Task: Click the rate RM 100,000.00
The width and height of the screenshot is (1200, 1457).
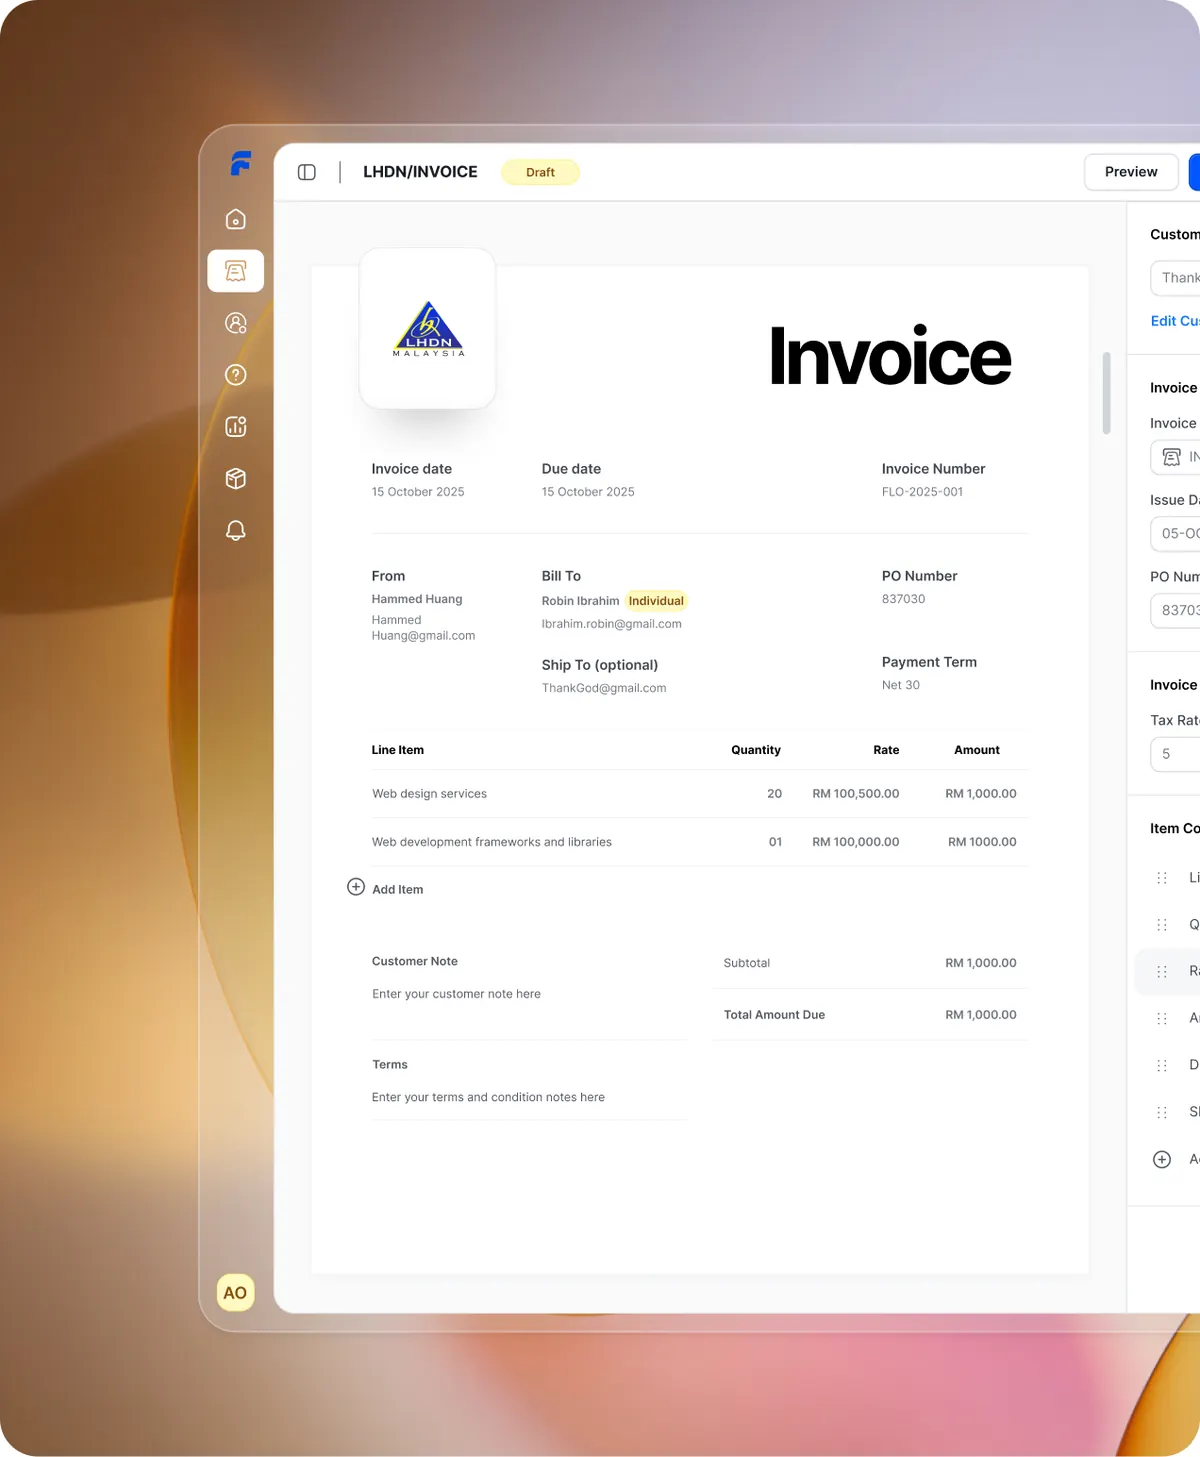Action: pyautogui.click(x=856, y=842)
